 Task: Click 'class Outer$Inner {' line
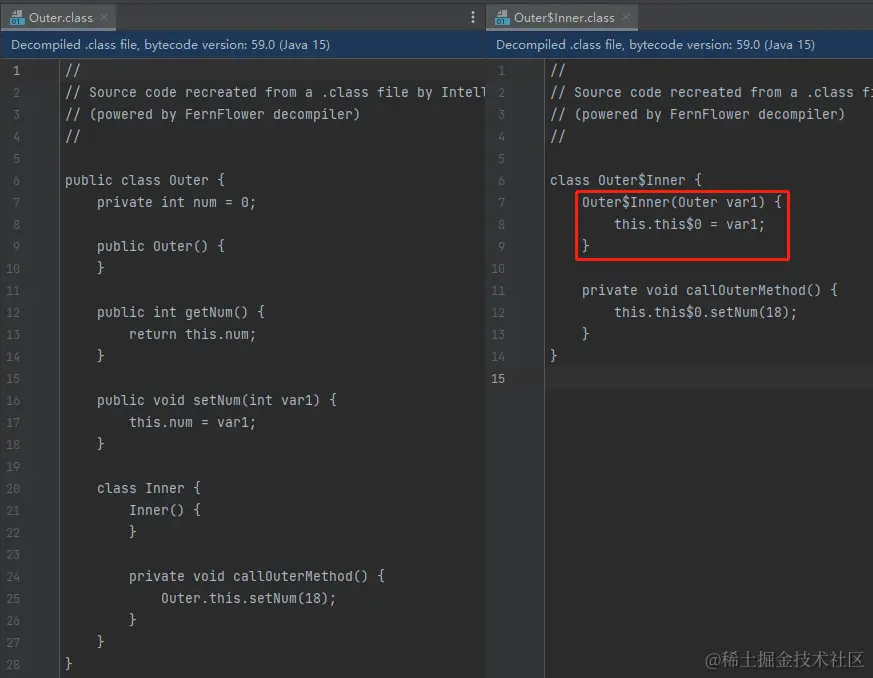point(626,180)
